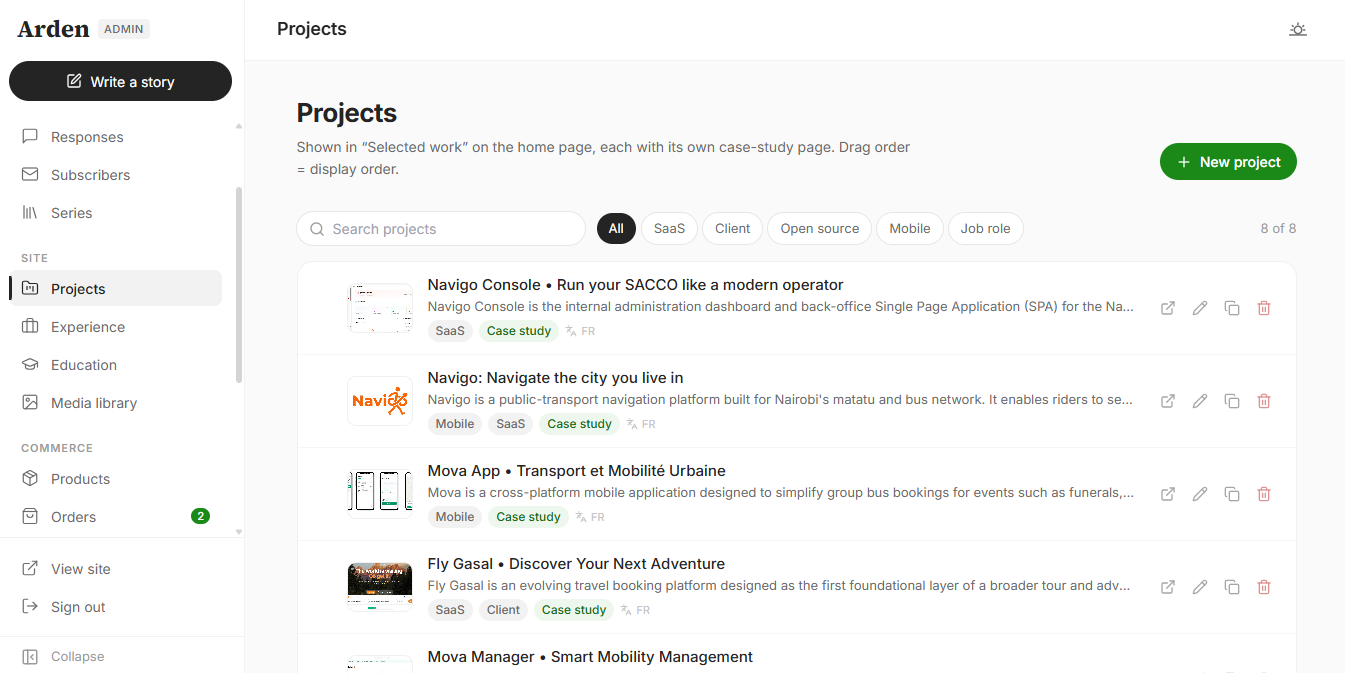Delete the Fly Gasal project
This screenshot has height=673, width=1345.
1264,587
